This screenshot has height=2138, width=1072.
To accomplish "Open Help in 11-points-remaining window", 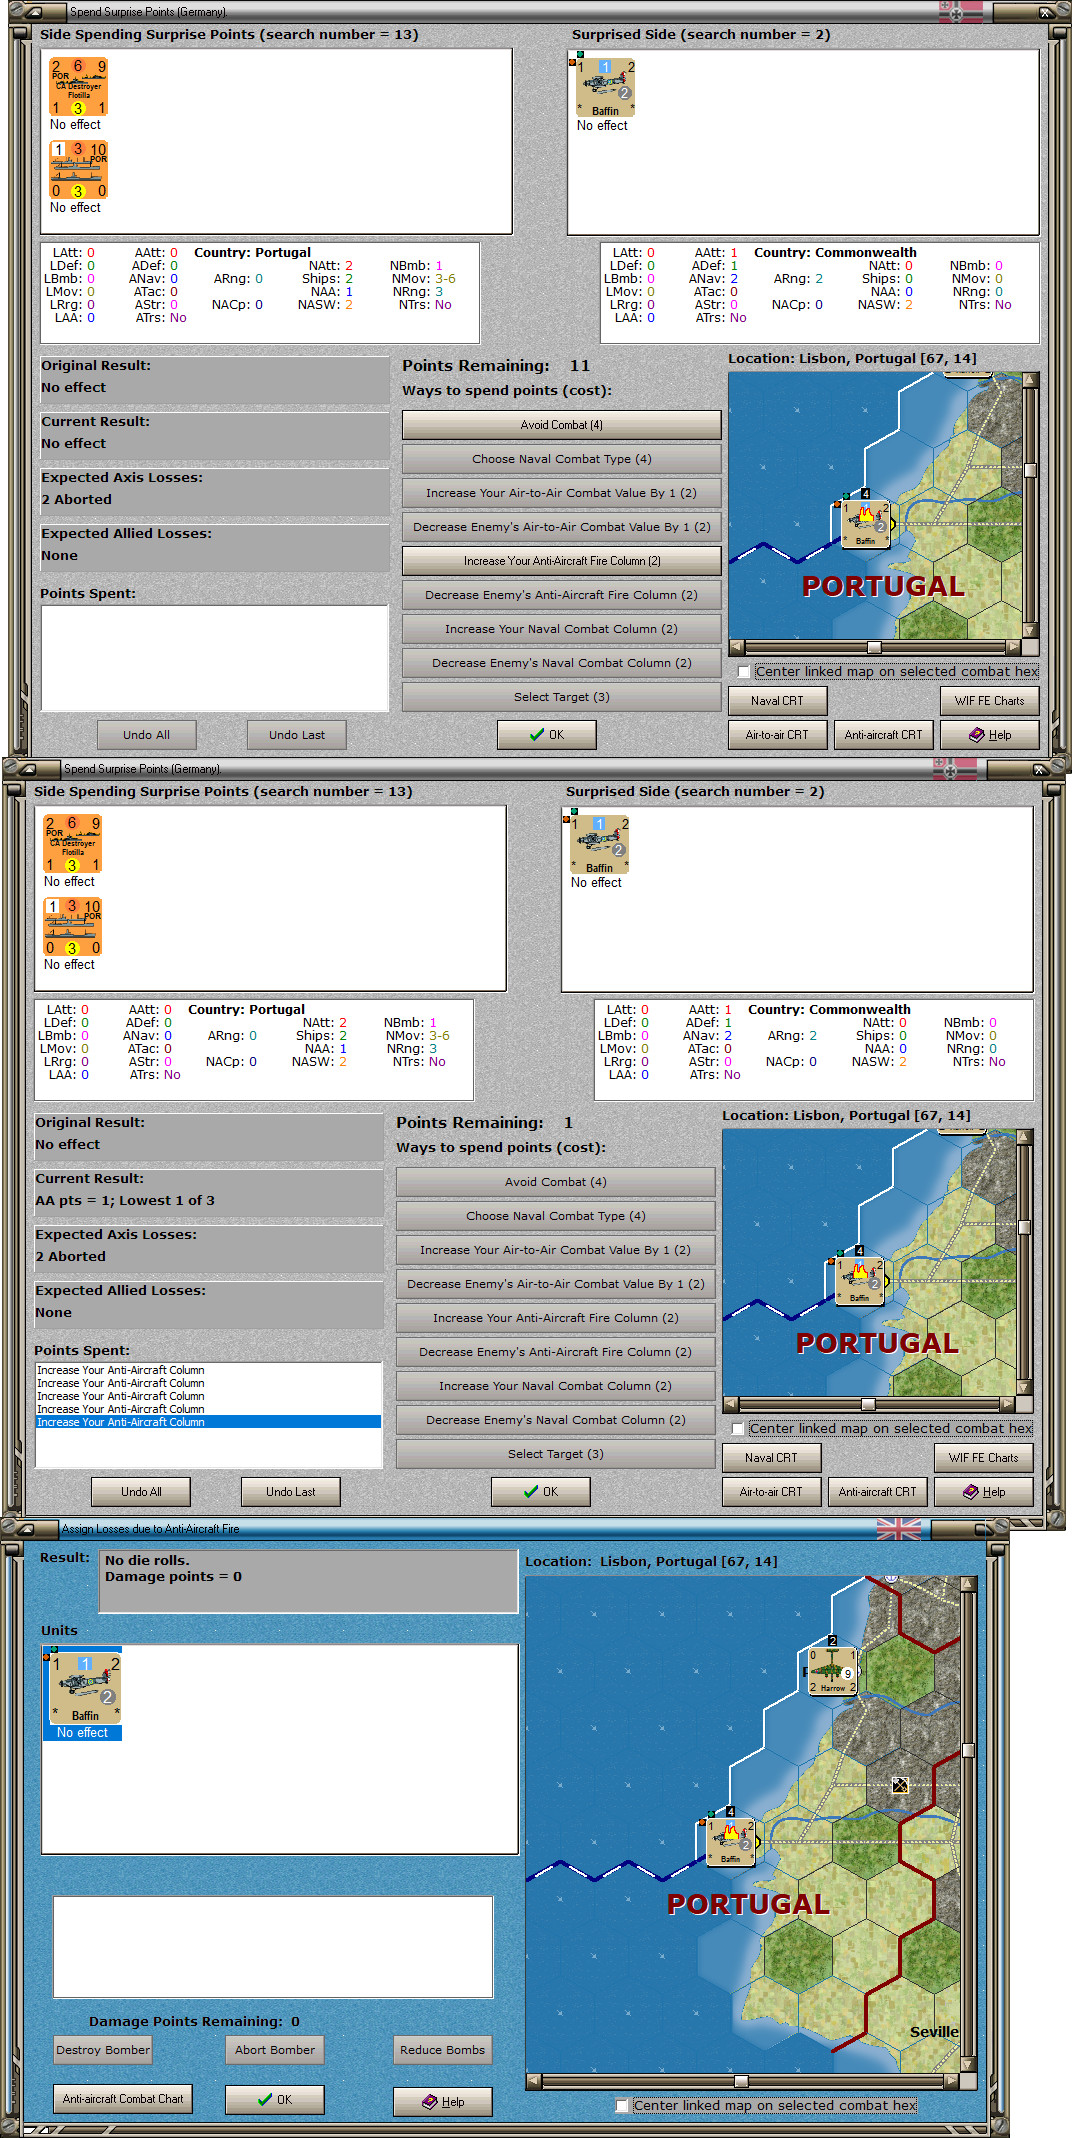I will click(989, 735).
